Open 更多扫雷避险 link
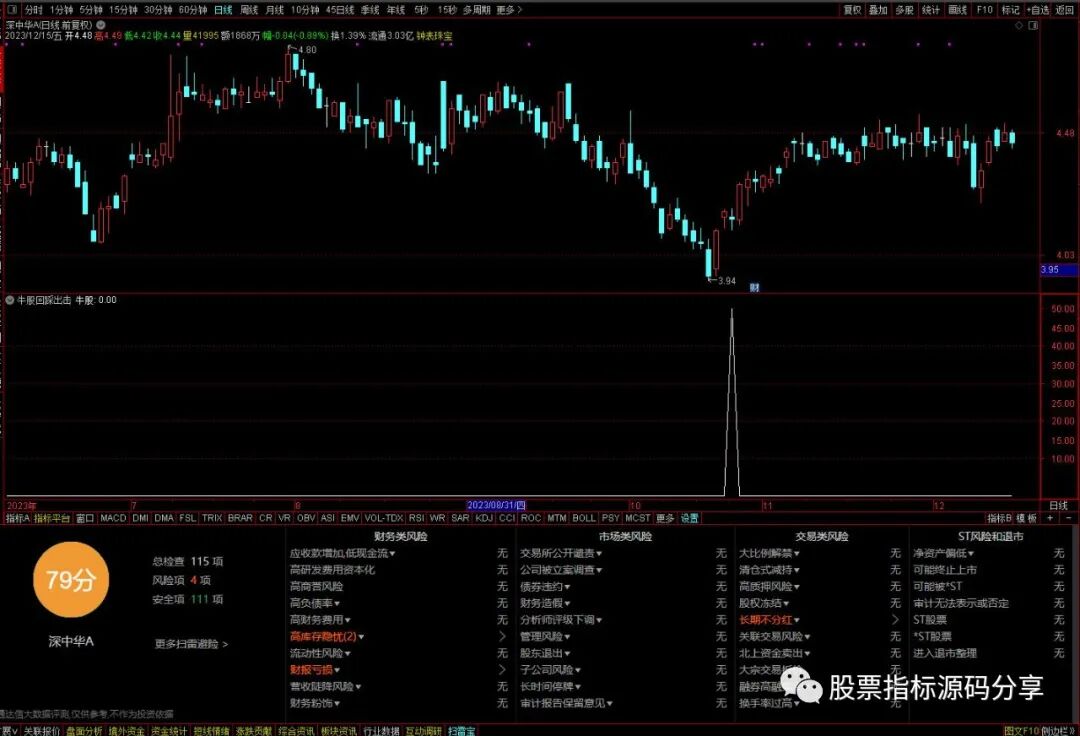The image size is (1080, 736). coord(191,644)
